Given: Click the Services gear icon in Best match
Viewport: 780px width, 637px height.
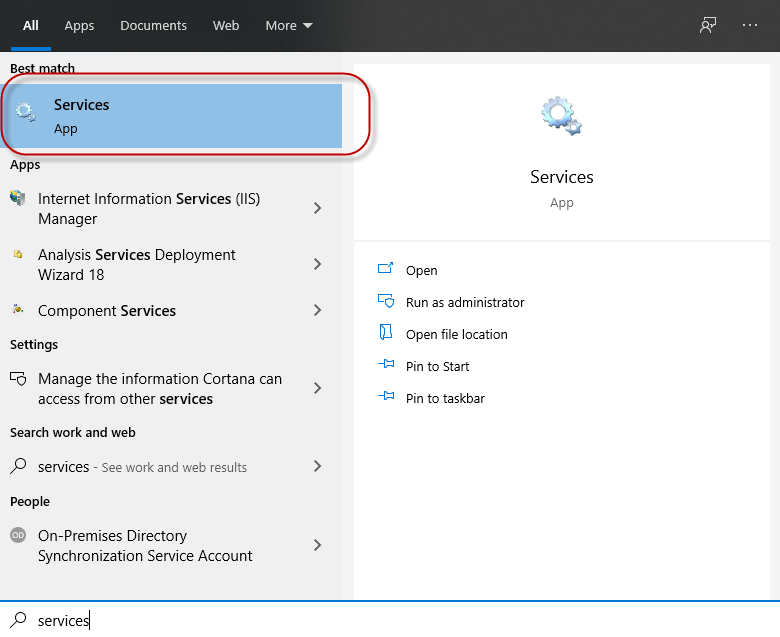Looking at the screenshot, I should coord(26,114).
